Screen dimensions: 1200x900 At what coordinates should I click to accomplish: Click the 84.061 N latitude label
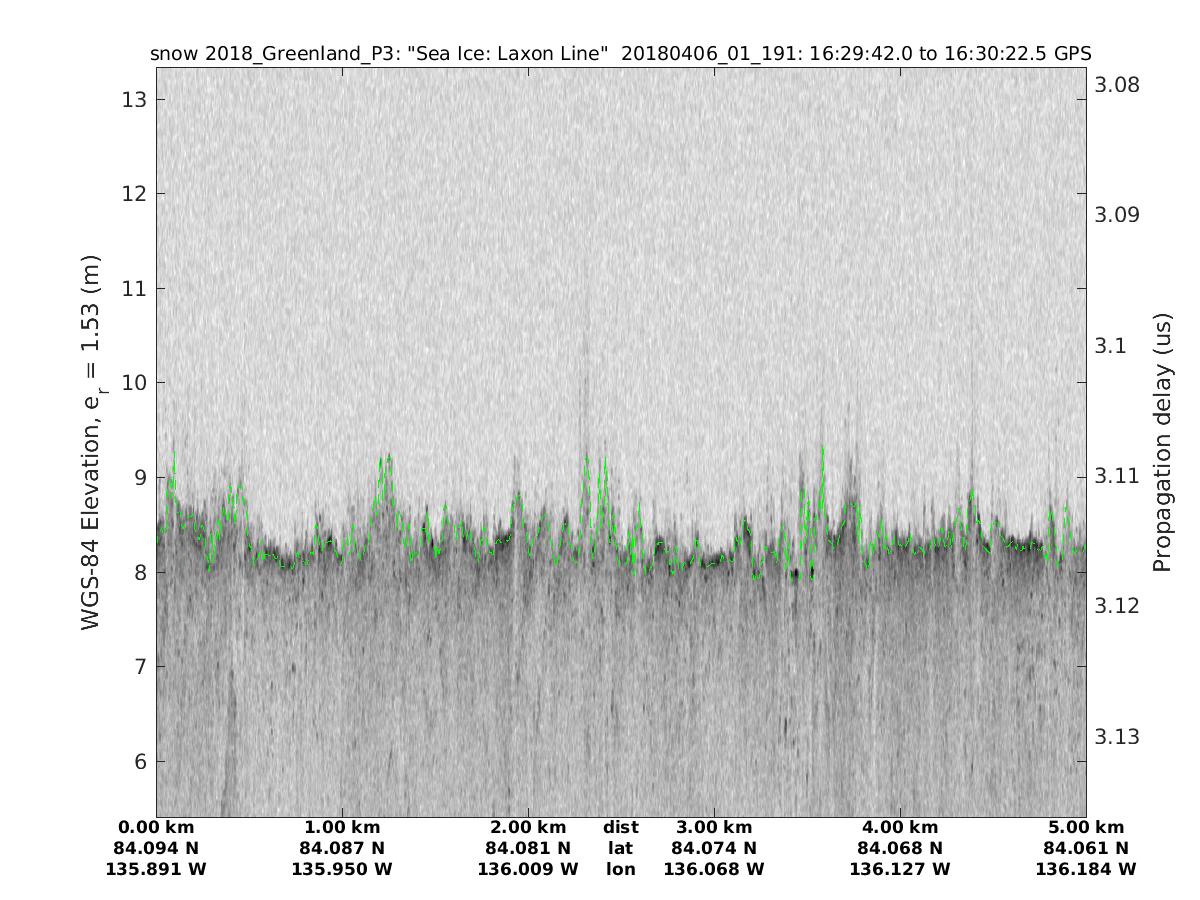[1086, 849]
